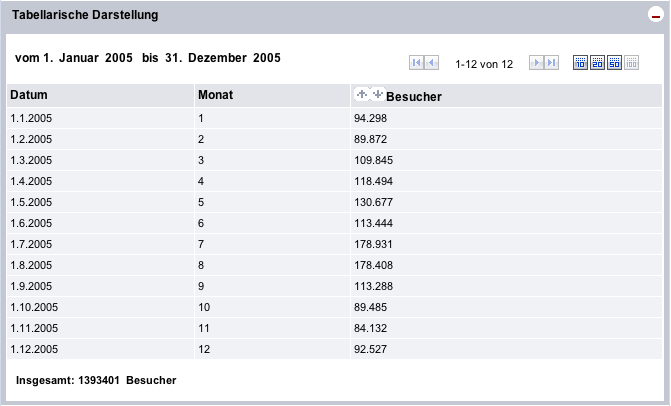This screenshot has width=671, height=406.
Task: Click the Monat column header
Action: [217, 95]
